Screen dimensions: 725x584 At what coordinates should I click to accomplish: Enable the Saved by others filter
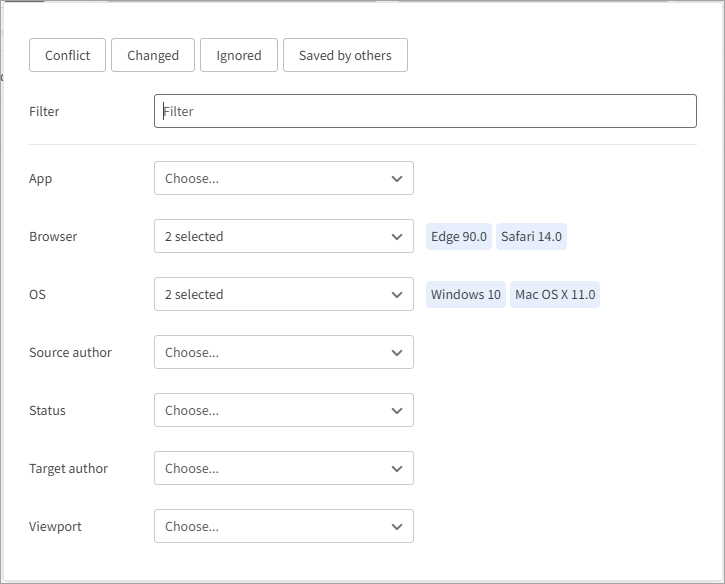pos(345,56)
